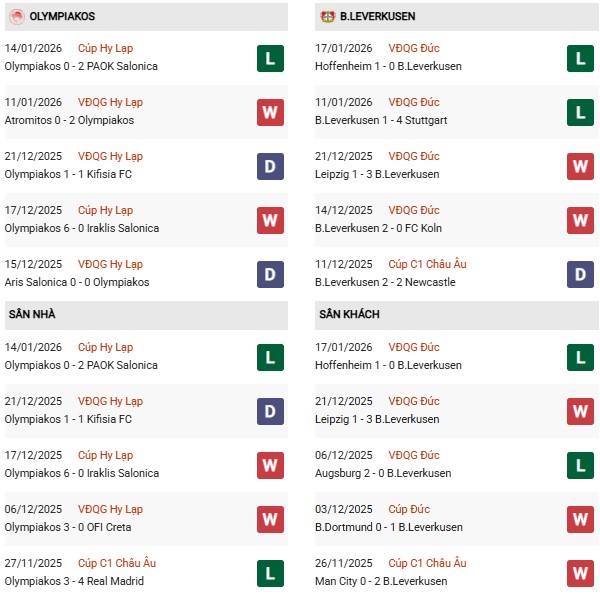600x595 pixels.
Task: Select the SÂN NHÀ section header
Action: (x=36, y=315)
